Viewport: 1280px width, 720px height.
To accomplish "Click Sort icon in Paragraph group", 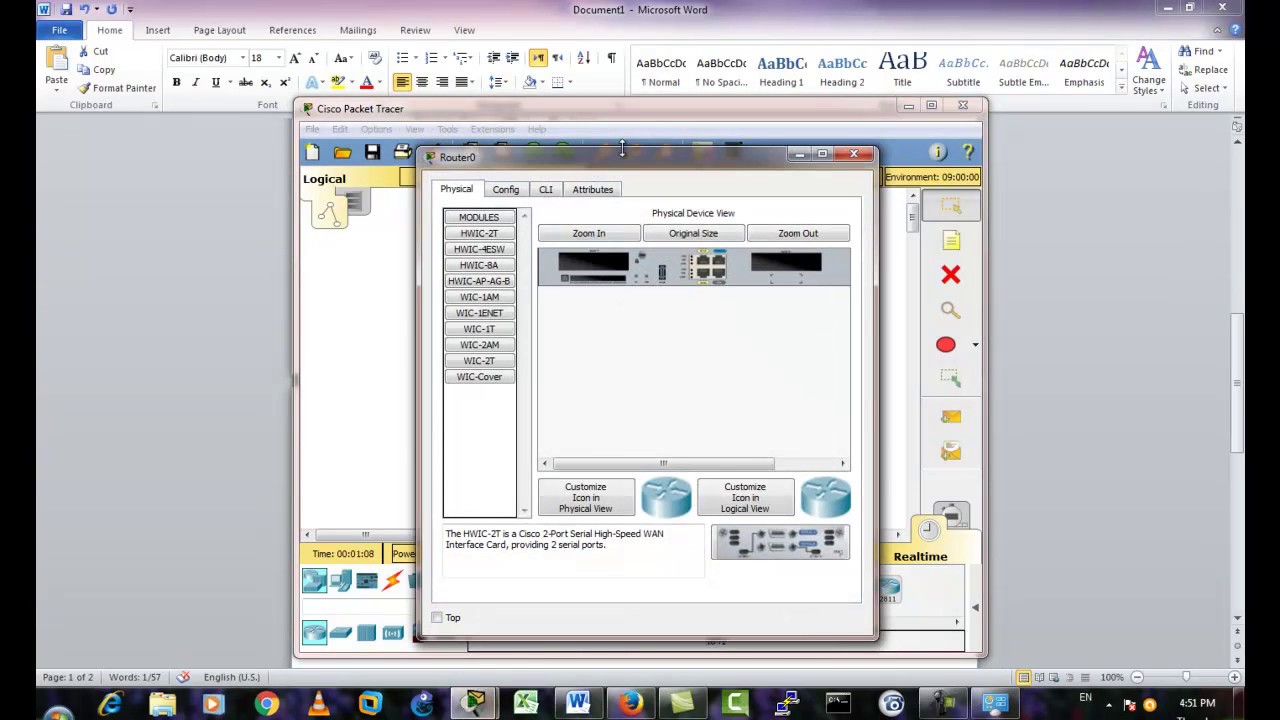I will (584, 58).
